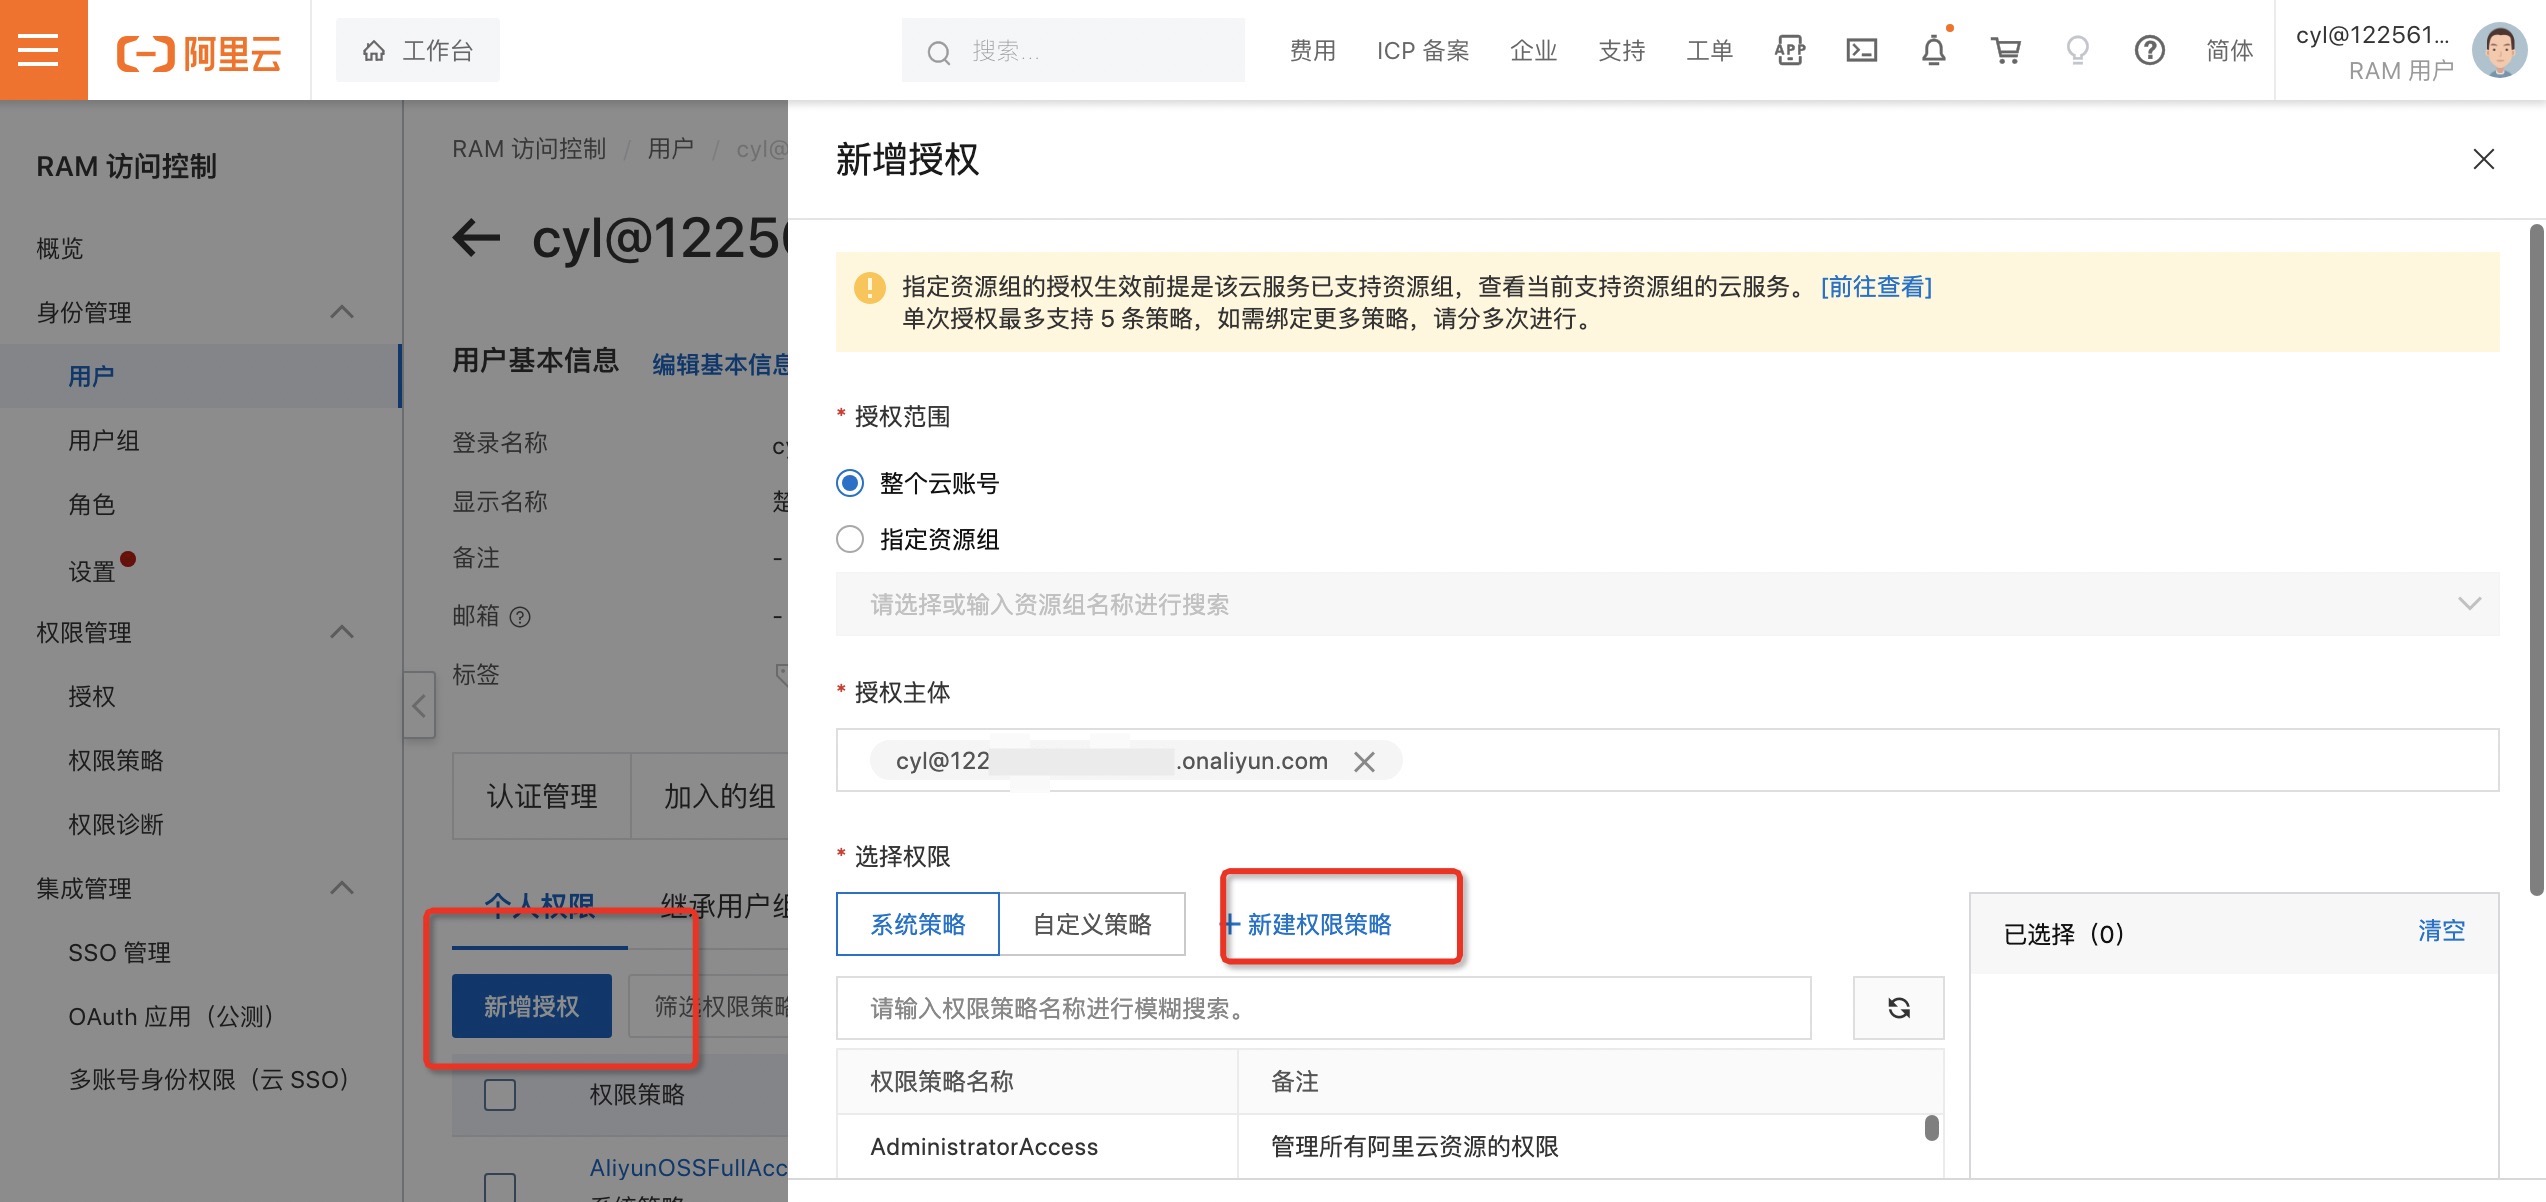Refresh the policy list
Viewport: 2546px width, 1202px height.
(1898, 1008)
